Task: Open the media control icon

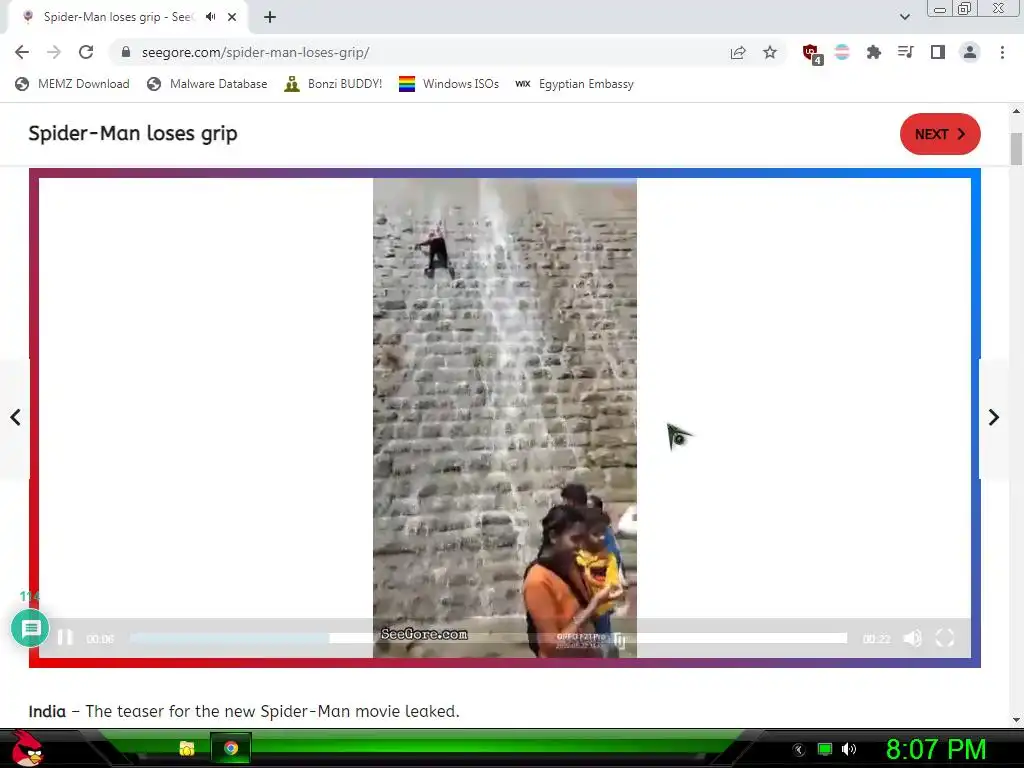Action: point(906,52)
